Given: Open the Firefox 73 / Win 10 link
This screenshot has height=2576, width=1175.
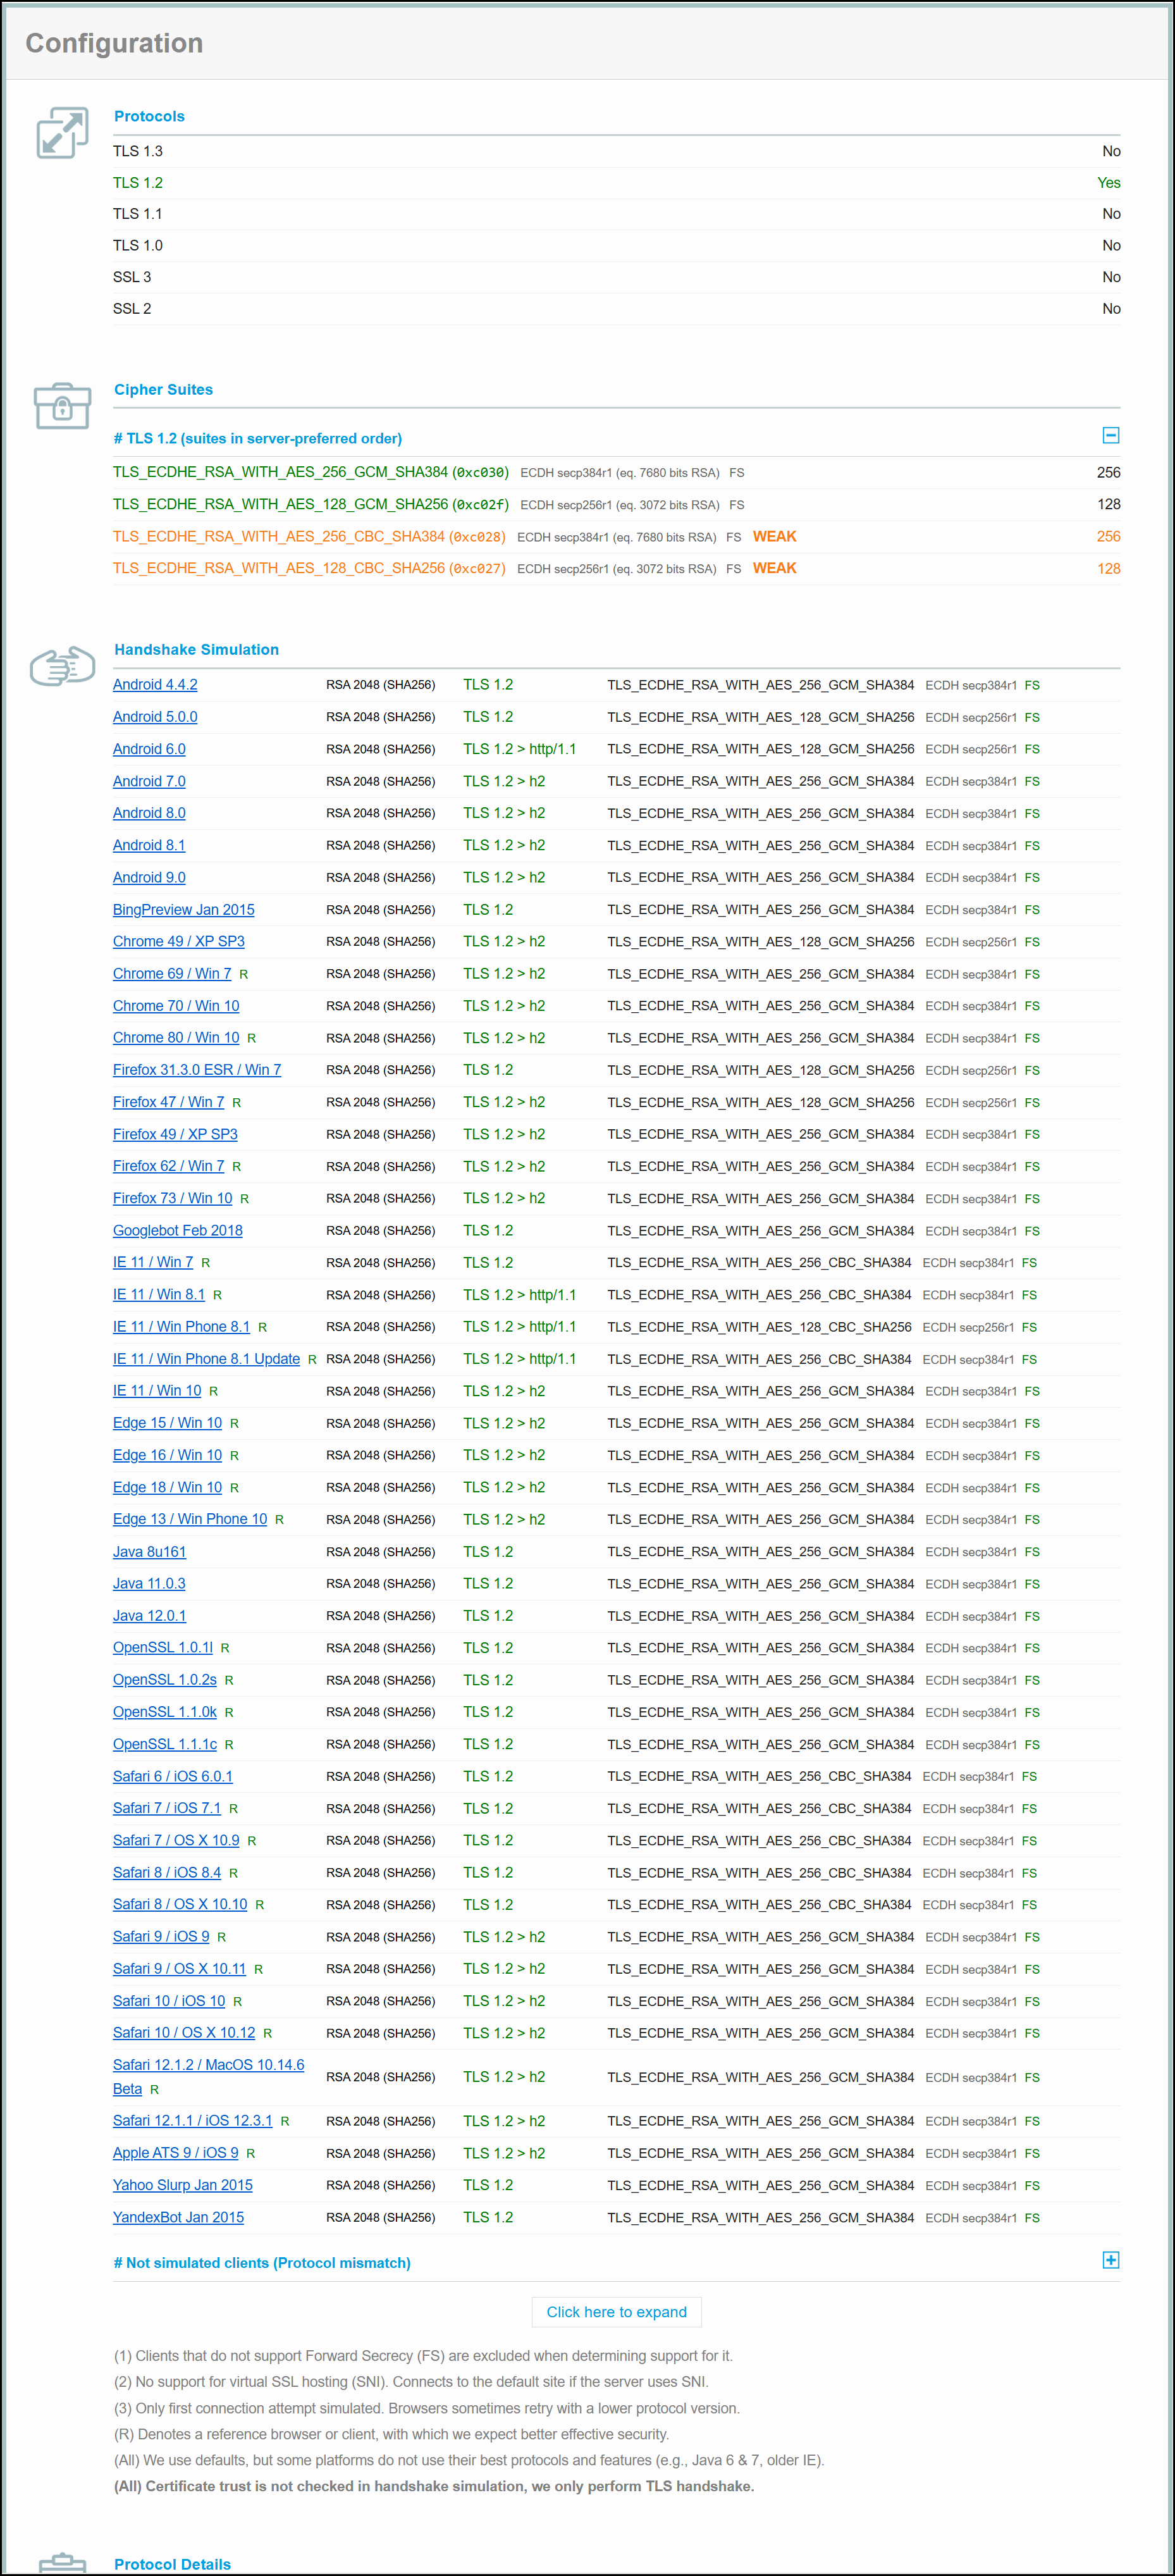Looking at the screenshot, I should (172, 1198).
